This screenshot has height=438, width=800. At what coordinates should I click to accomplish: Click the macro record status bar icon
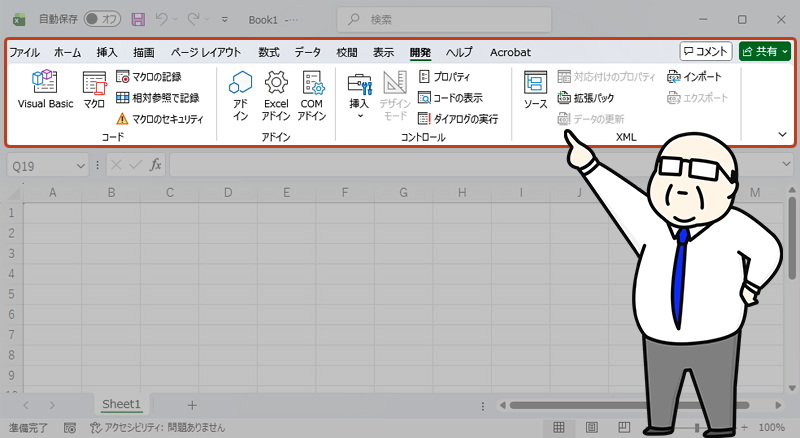pos(70,427)
